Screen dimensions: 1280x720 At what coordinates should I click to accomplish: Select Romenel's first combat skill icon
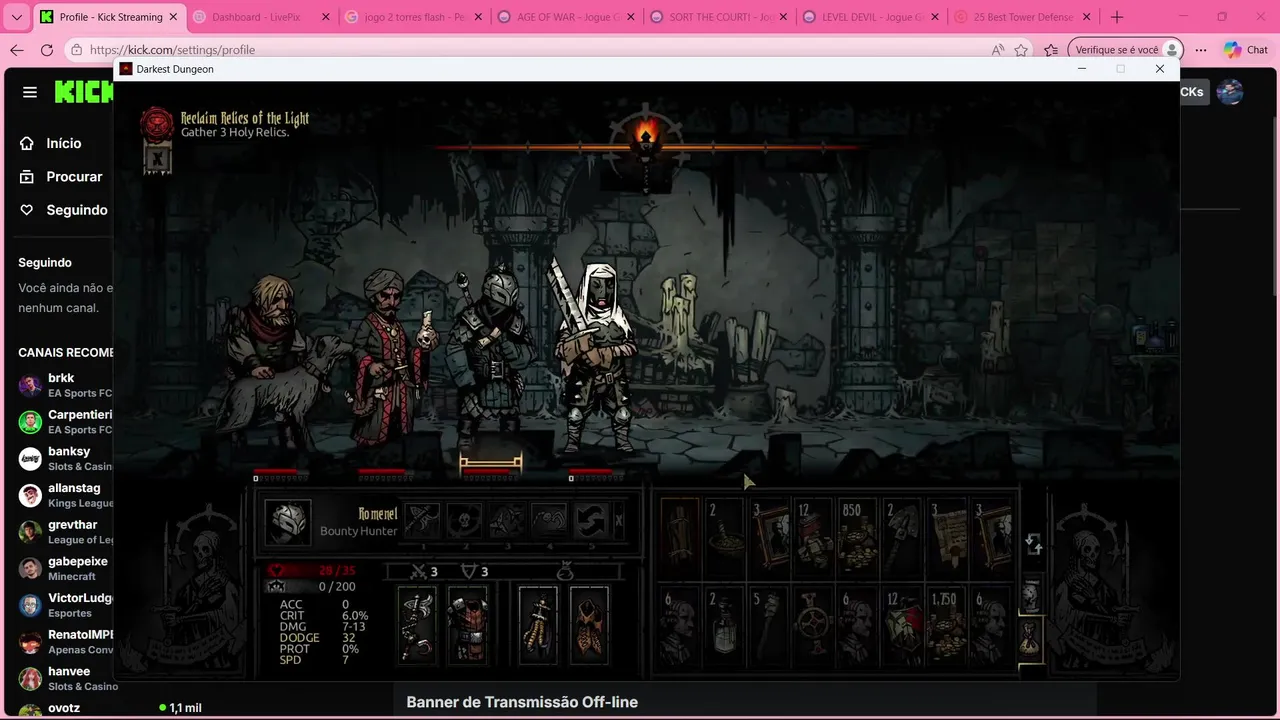422,521
